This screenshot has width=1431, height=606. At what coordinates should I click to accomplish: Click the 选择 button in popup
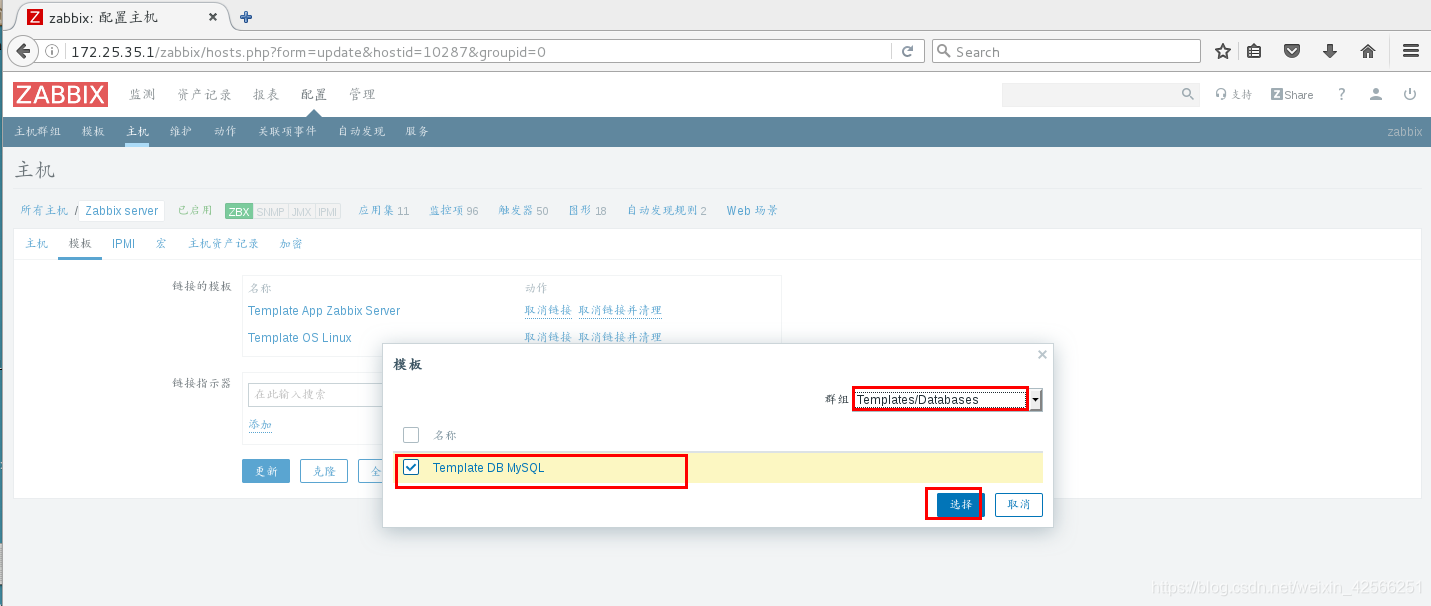(x=961, y=505)
